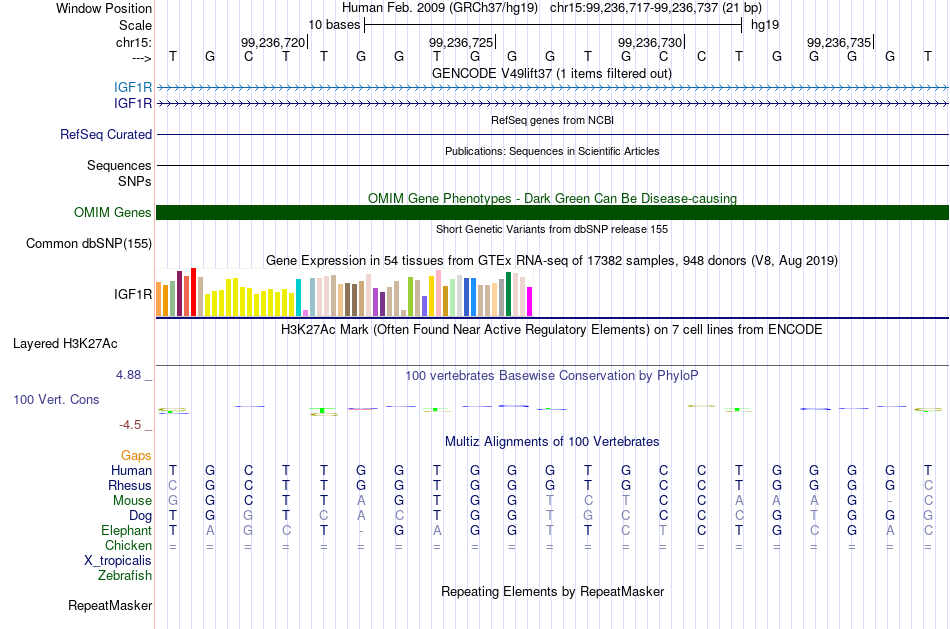Click the GENCODE V49lift37 track title
Screen dimensions: 950x629
tap(552, 73)
